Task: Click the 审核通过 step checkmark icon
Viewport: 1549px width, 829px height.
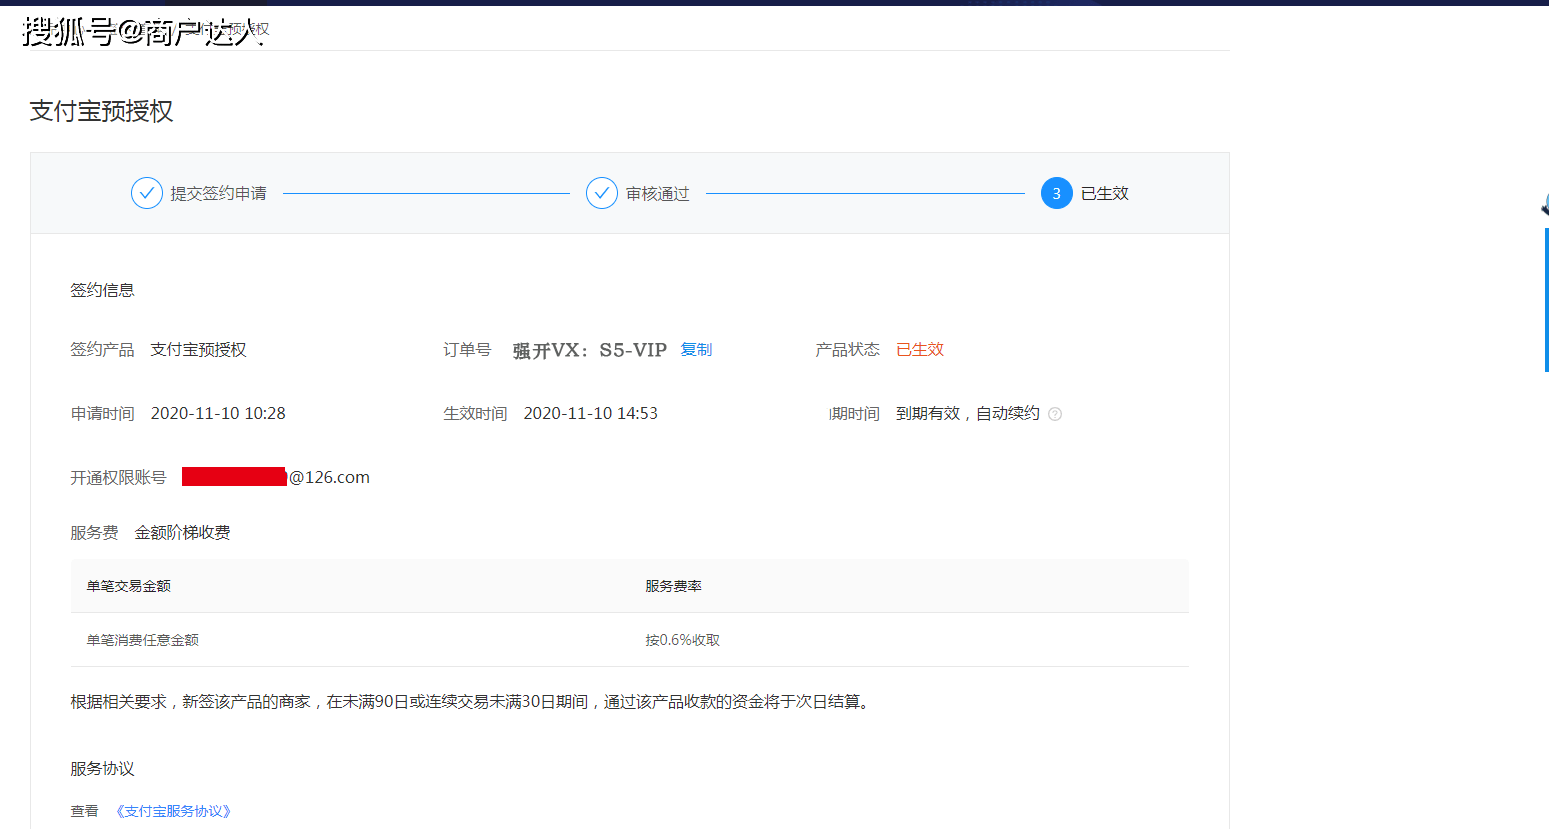Action: 602,193
